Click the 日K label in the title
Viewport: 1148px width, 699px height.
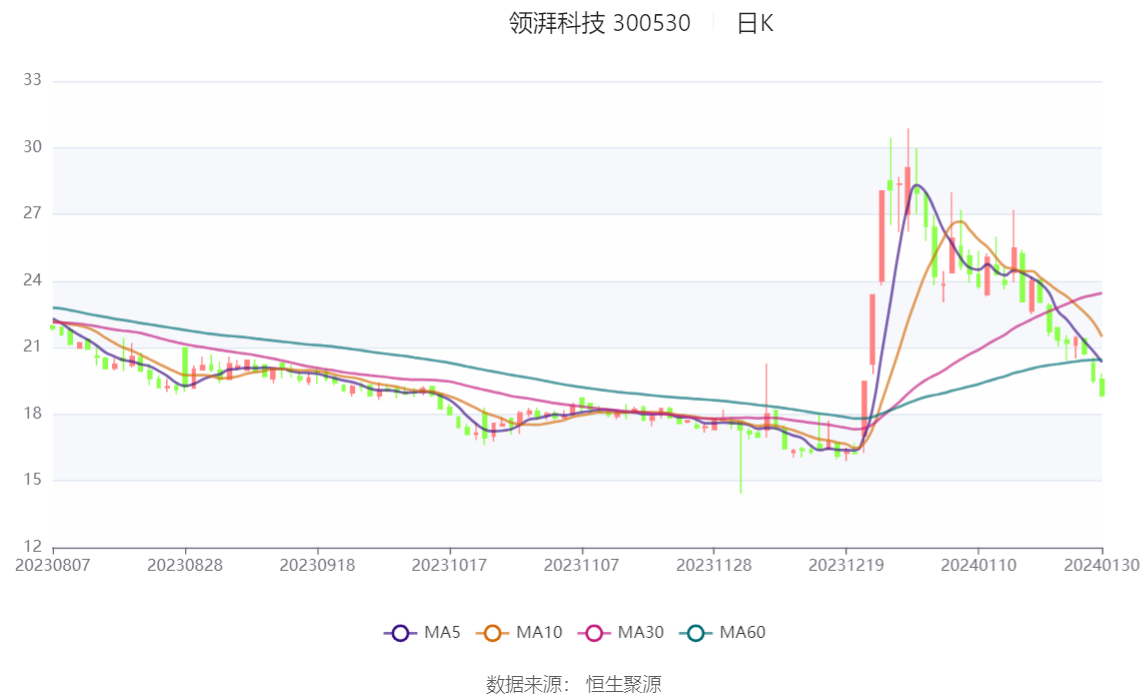point(755,23)
